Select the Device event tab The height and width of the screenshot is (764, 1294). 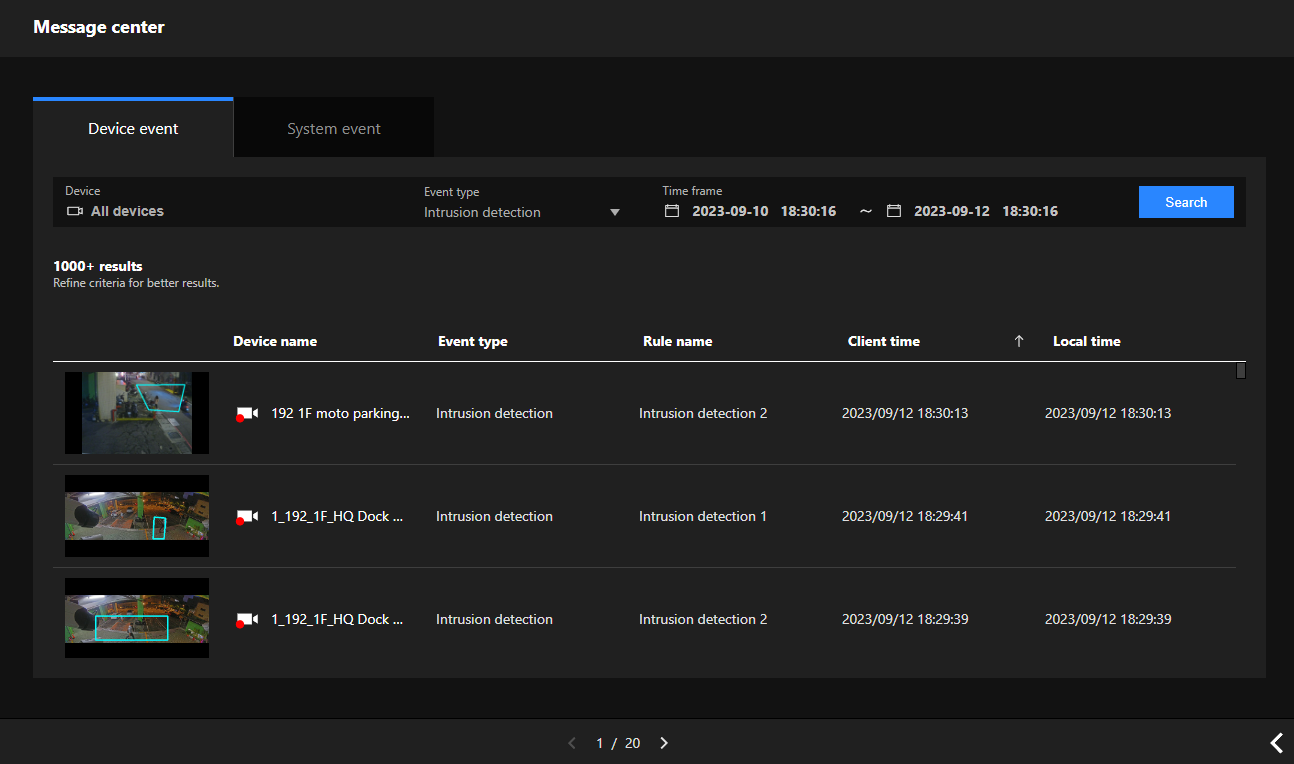(x=133, y=128)
